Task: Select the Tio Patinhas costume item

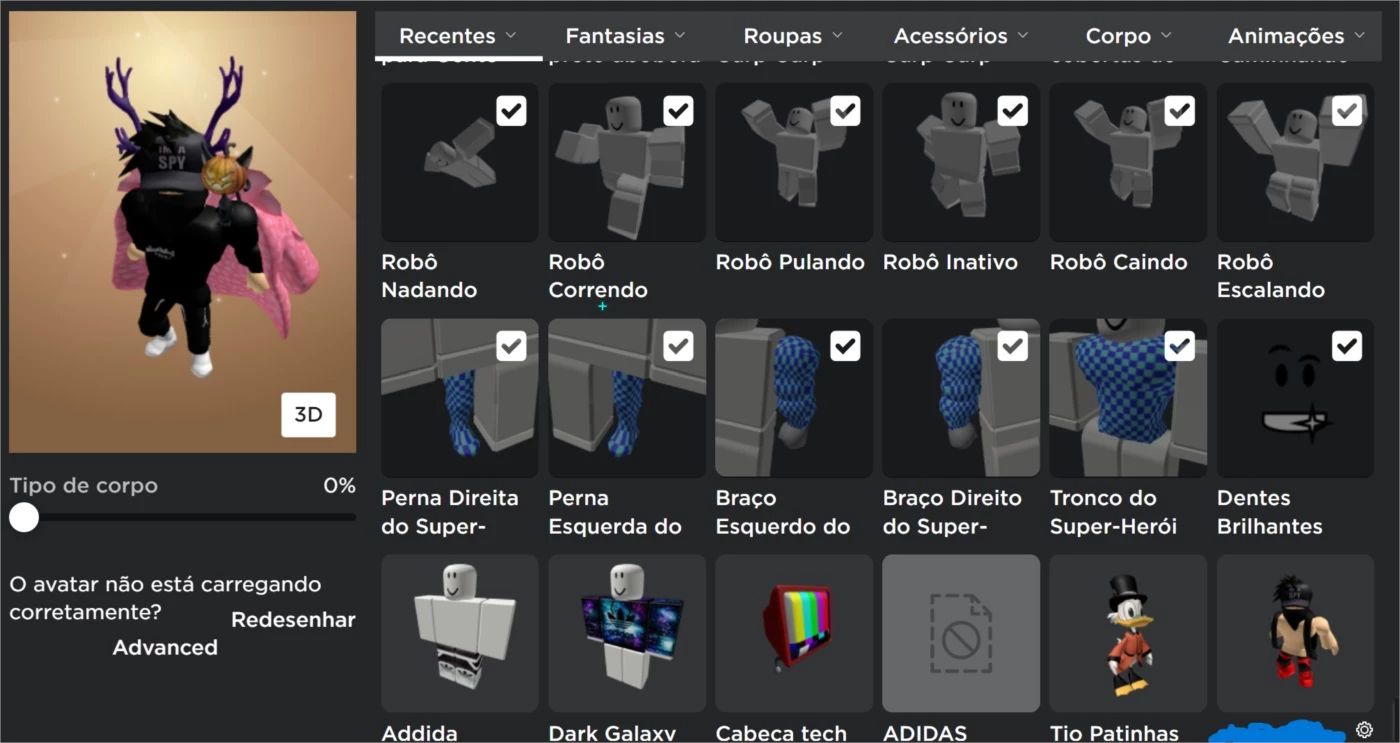Action: (x=1128, y=633)
